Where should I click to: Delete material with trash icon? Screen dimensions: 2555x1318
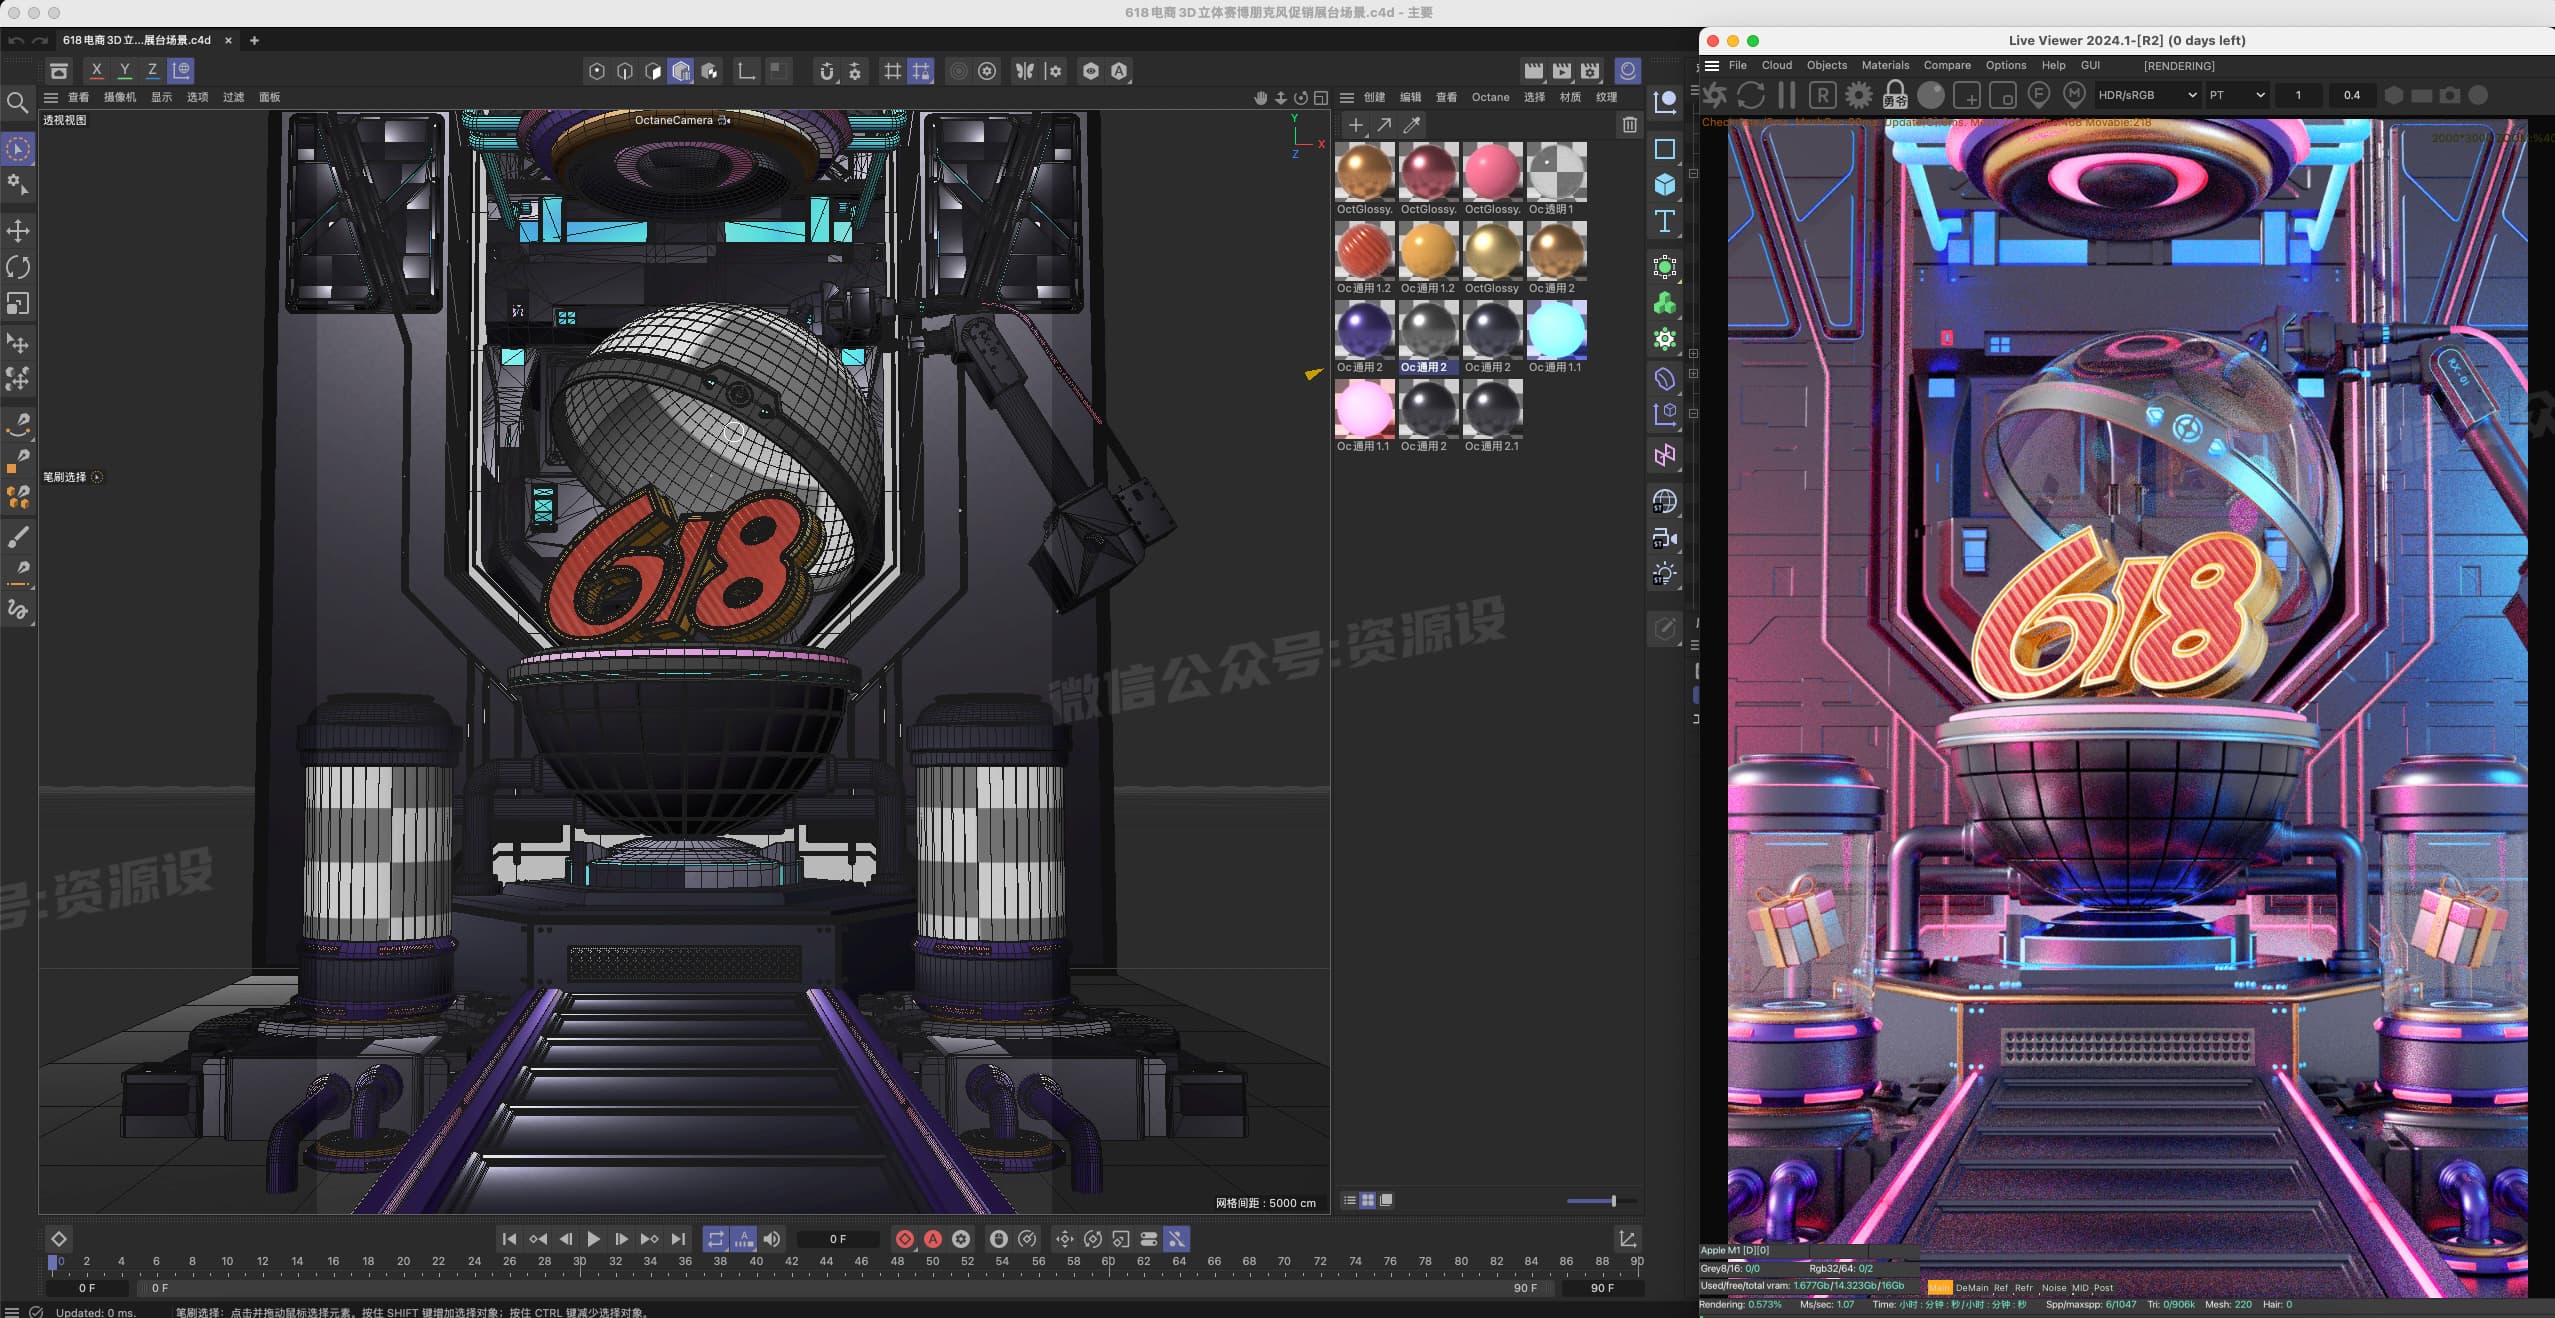tap(1630, 125)
